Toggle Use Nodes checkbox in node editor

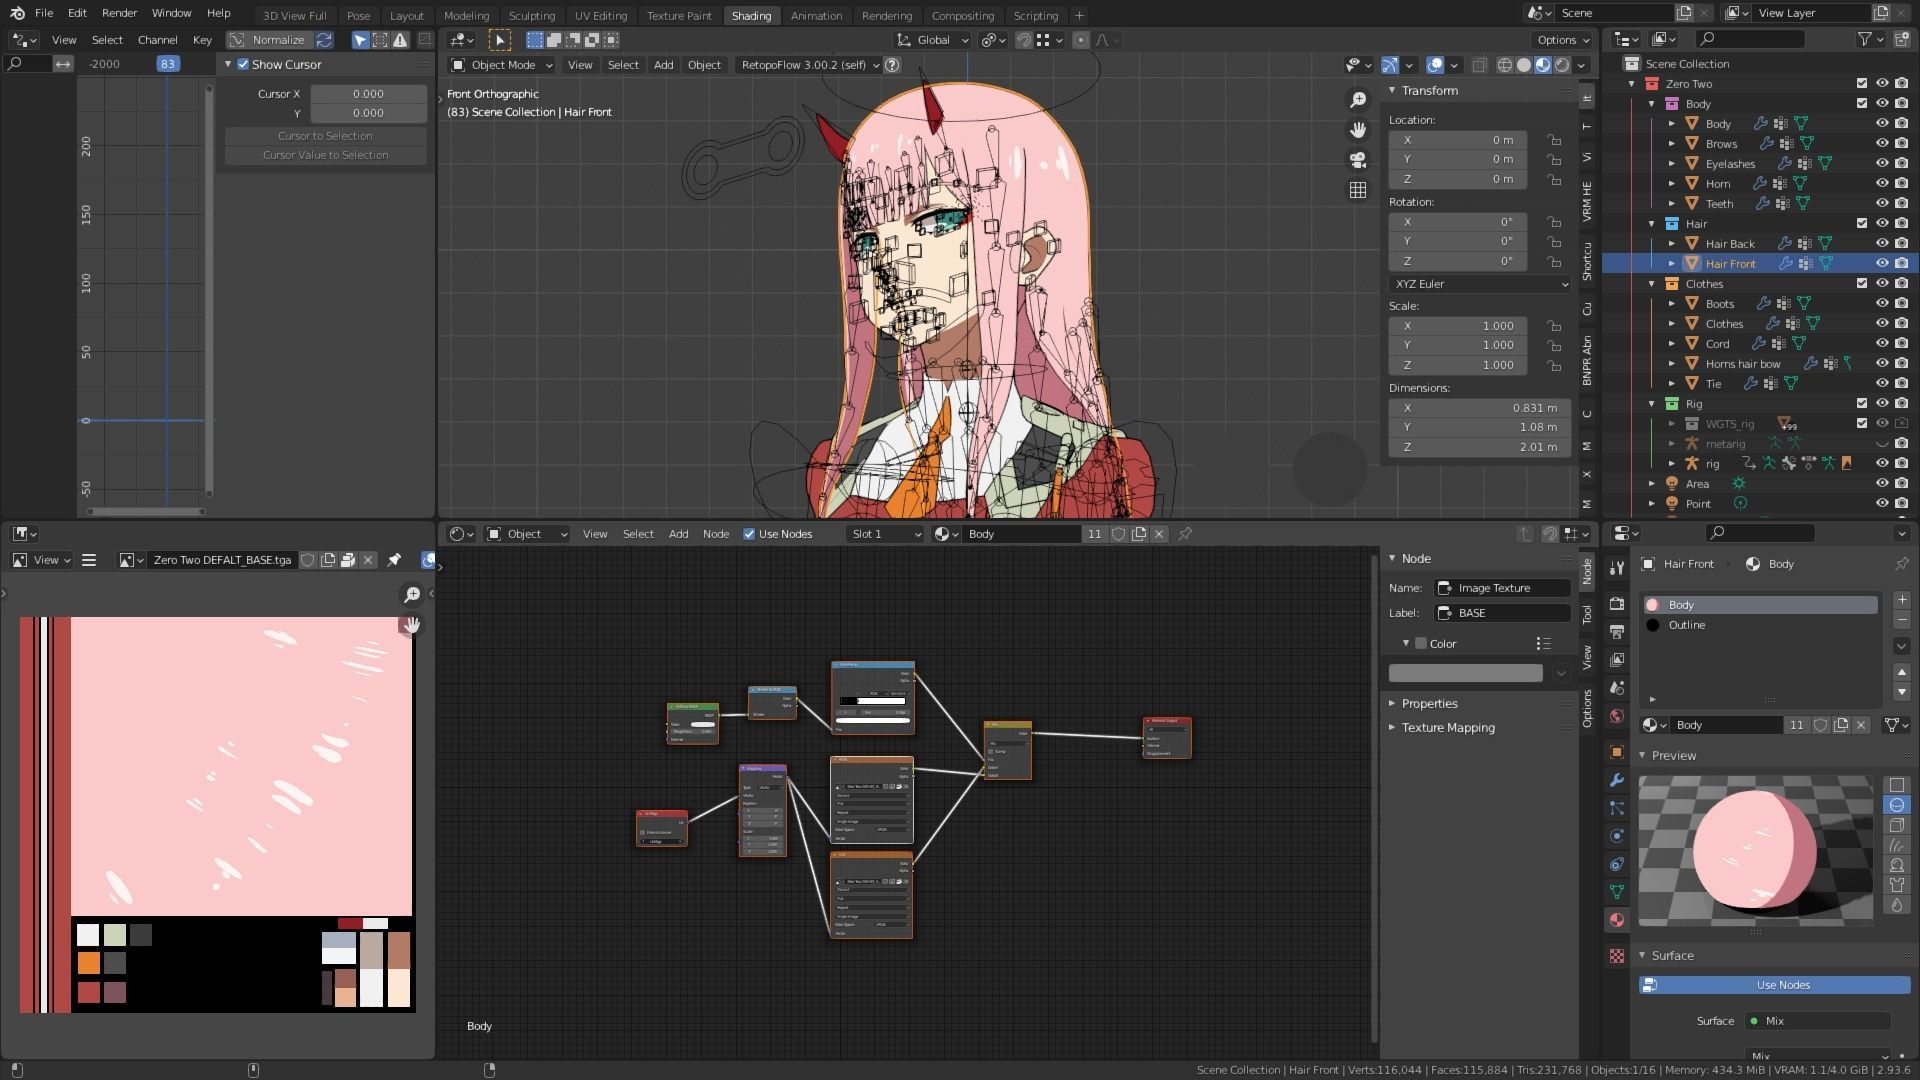coord(749,534)
